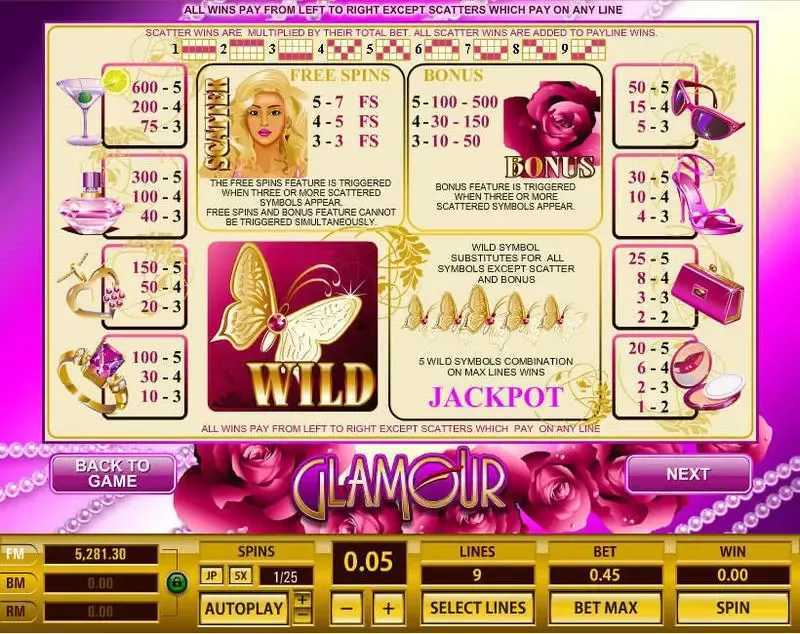Viewport: 800px width, 634px height.
Task: Increase autoplay spins with small plus
Action: pyautogui.click(x=303, y=599)
